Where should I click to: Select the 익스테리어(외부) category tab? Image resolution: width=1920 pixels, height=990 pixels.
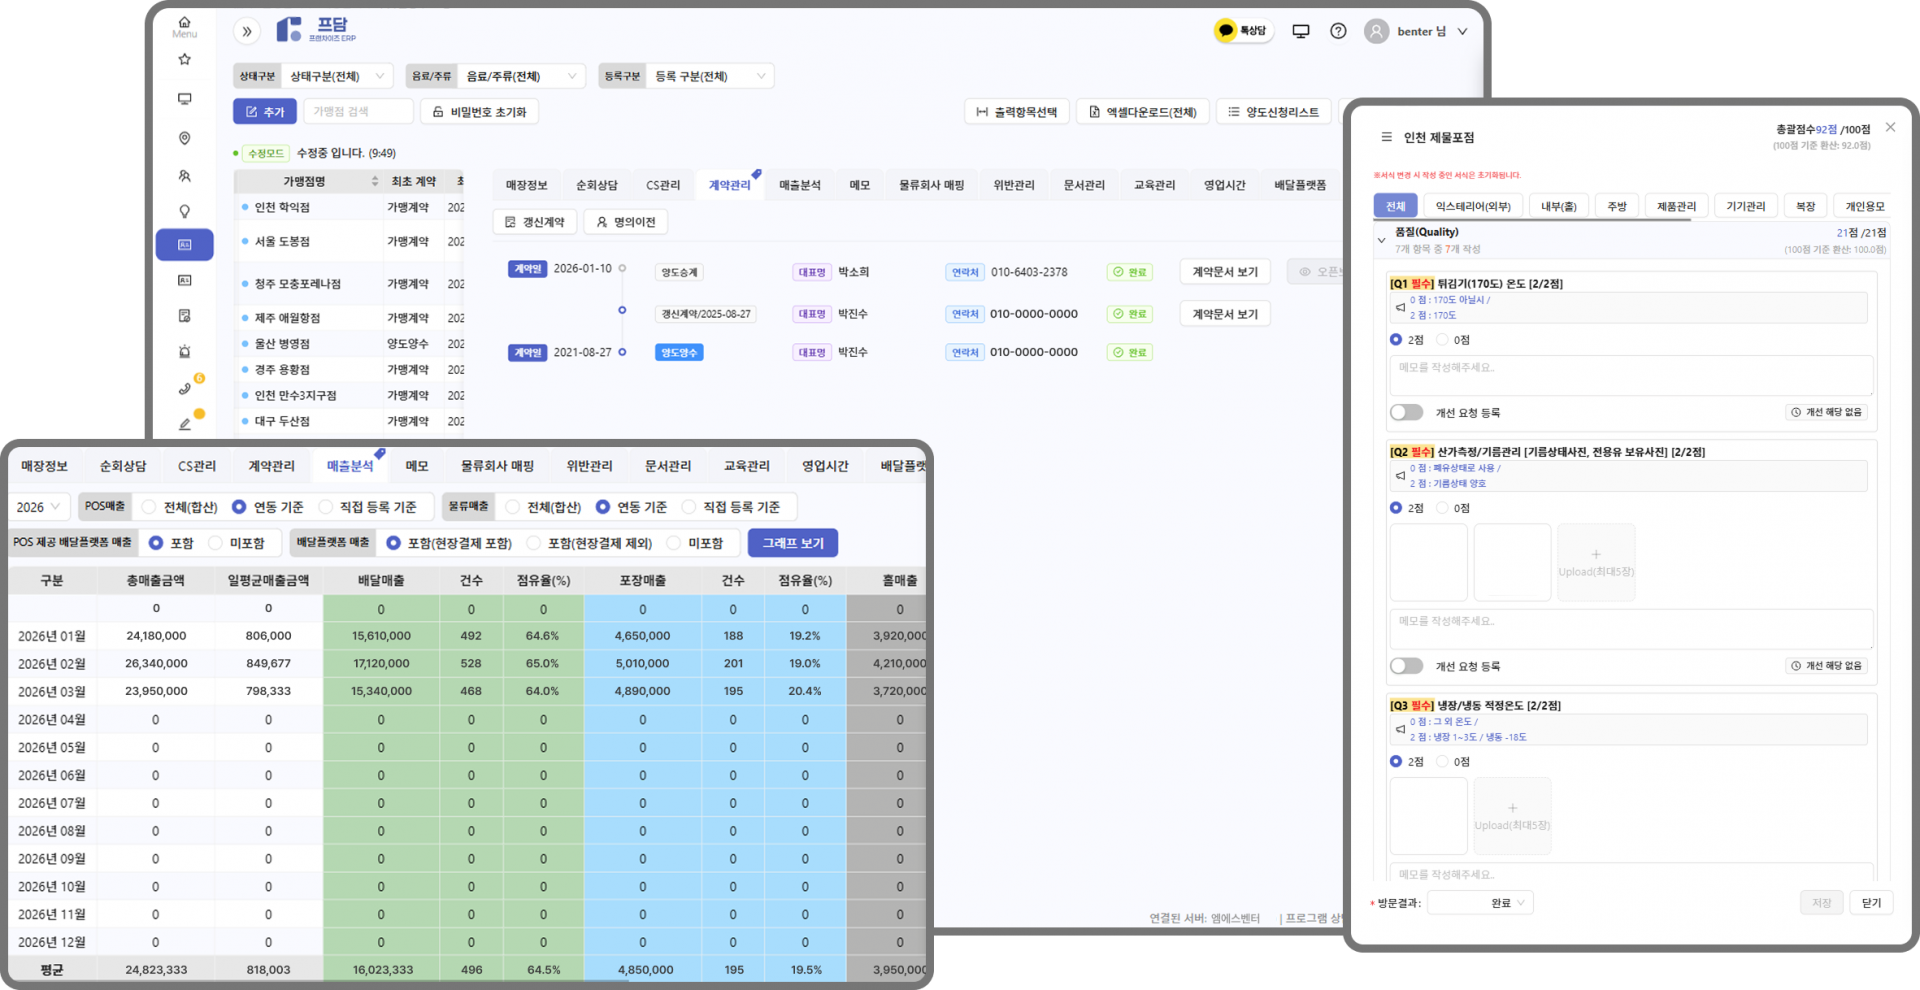[x=1473, y=206]
